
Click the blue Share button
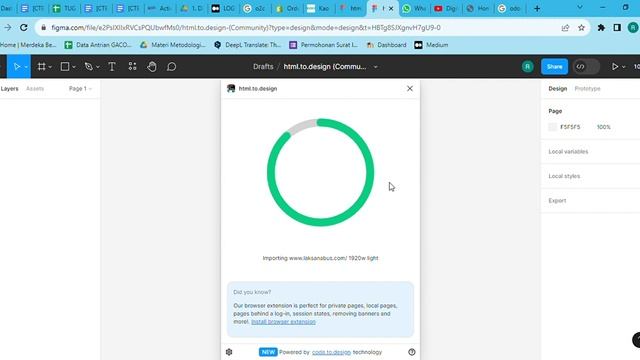tap(554, 67)
